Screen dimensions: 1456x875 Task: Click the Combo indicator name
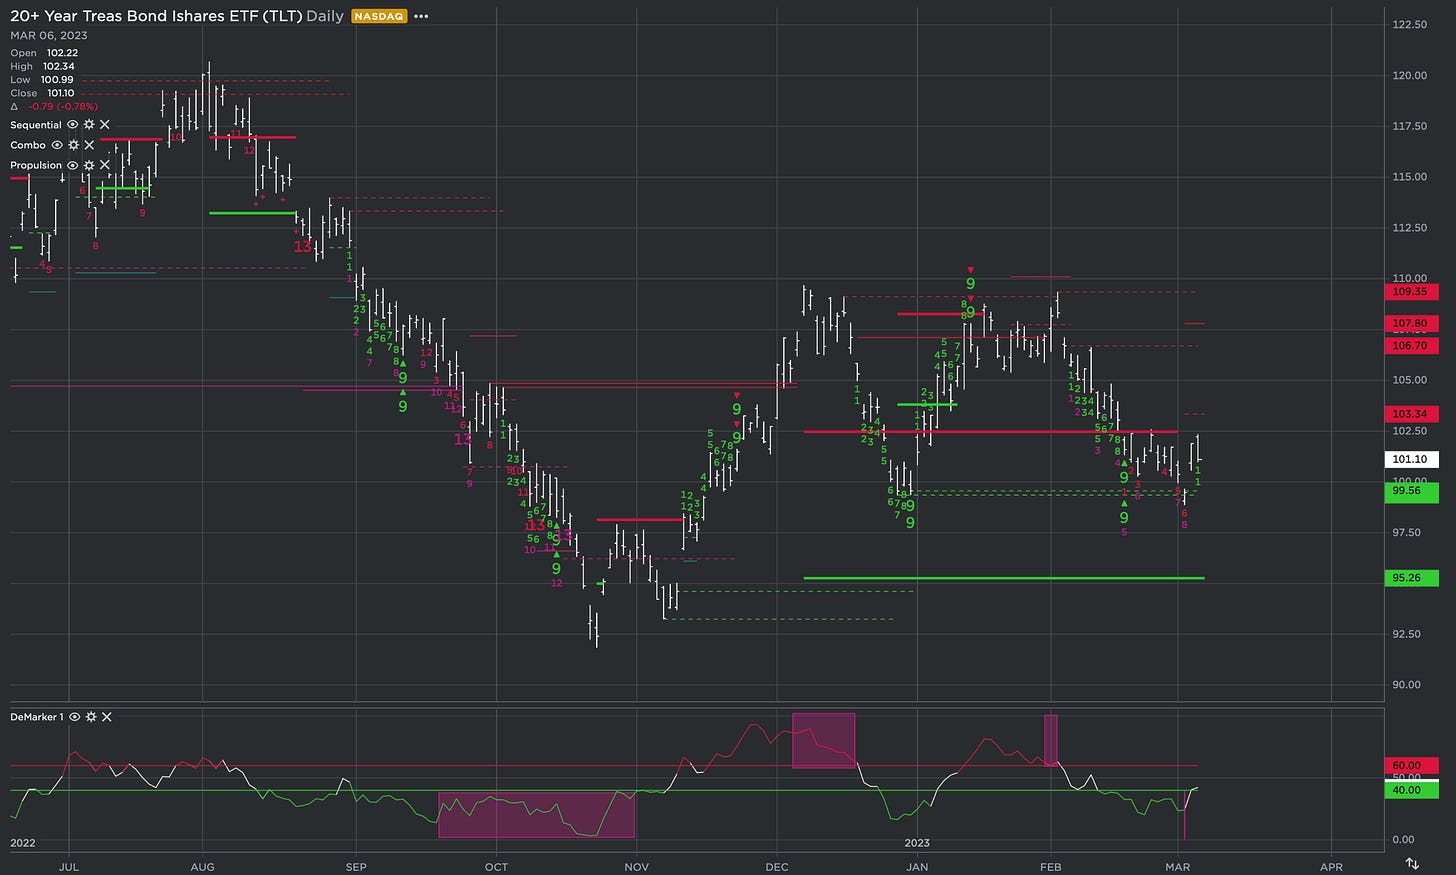[28, 145]
